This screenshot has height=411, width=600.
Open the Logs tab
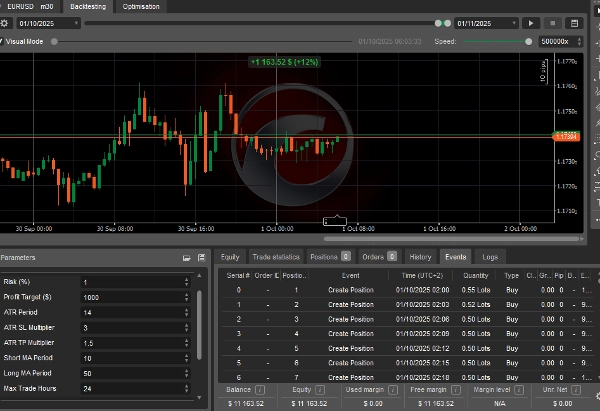coord(490,257)
